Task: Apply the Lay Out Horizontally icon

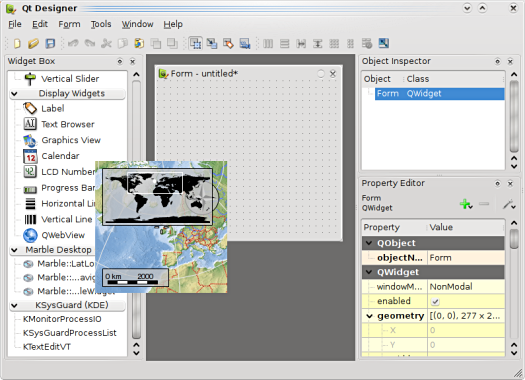Action: (268, 44)
